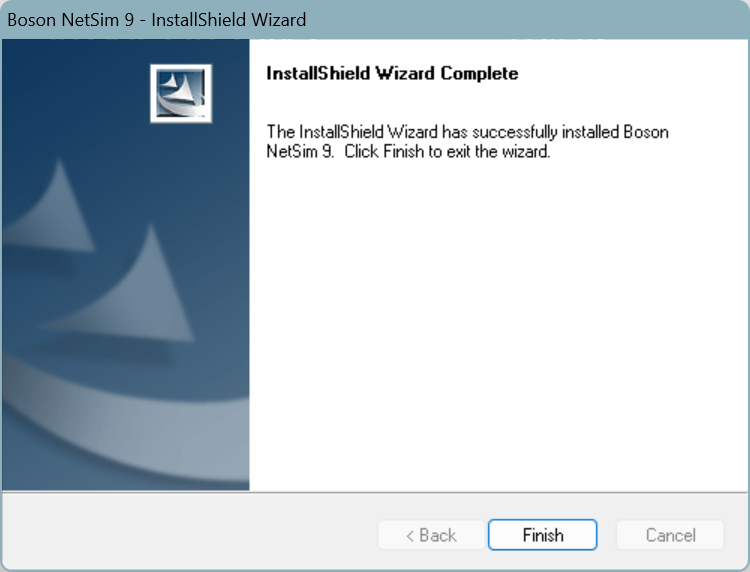This screenshot has height=572, width=750.
Task: Click the disabled Back button
Action: point(431,535)
